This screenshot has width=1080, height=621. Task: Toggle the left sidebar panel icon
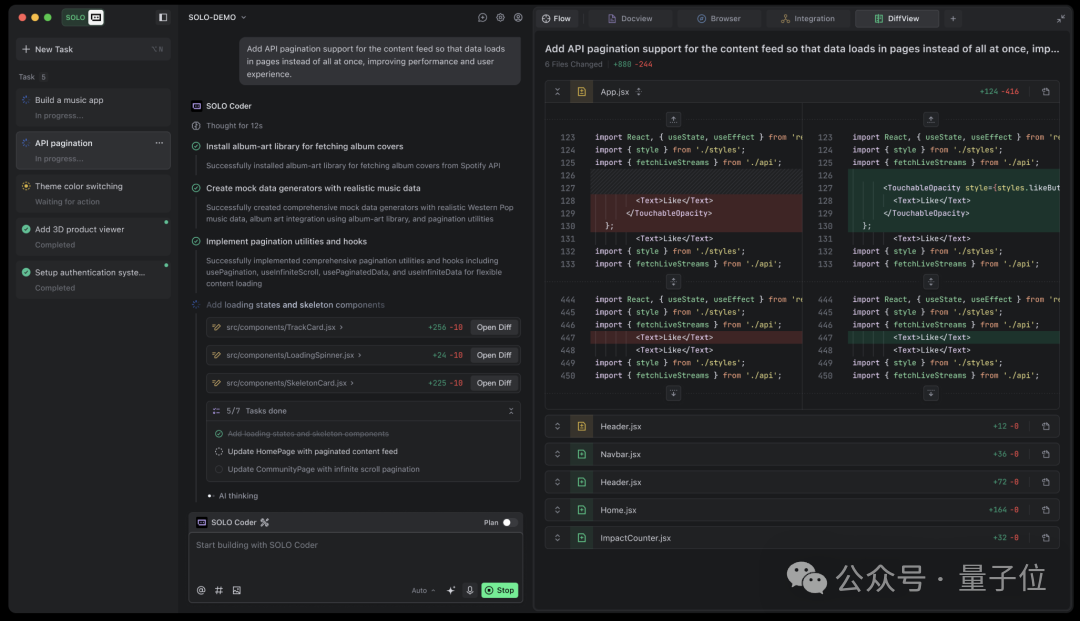(x=163, y=17)
